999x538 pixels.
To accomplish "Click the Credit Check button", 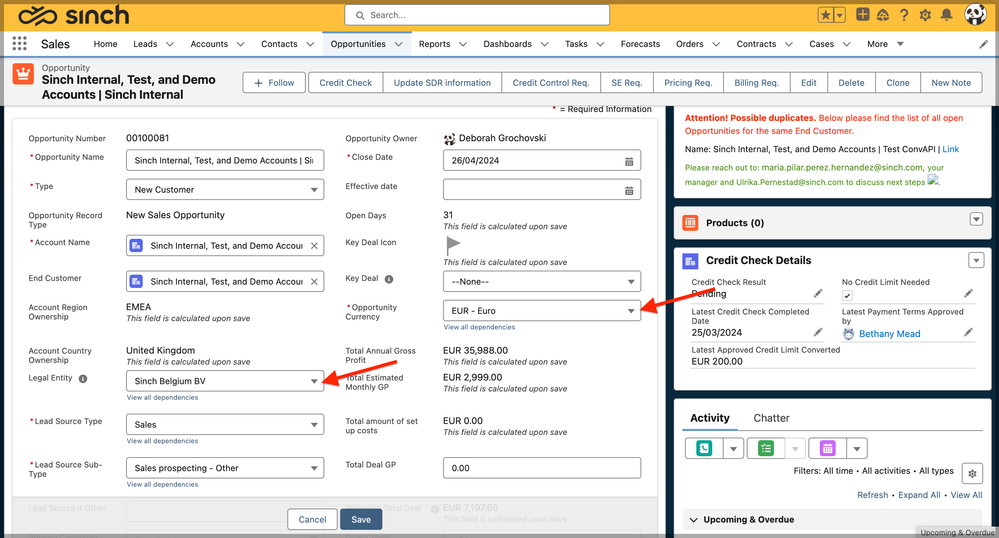I will [x=345, y=83].
